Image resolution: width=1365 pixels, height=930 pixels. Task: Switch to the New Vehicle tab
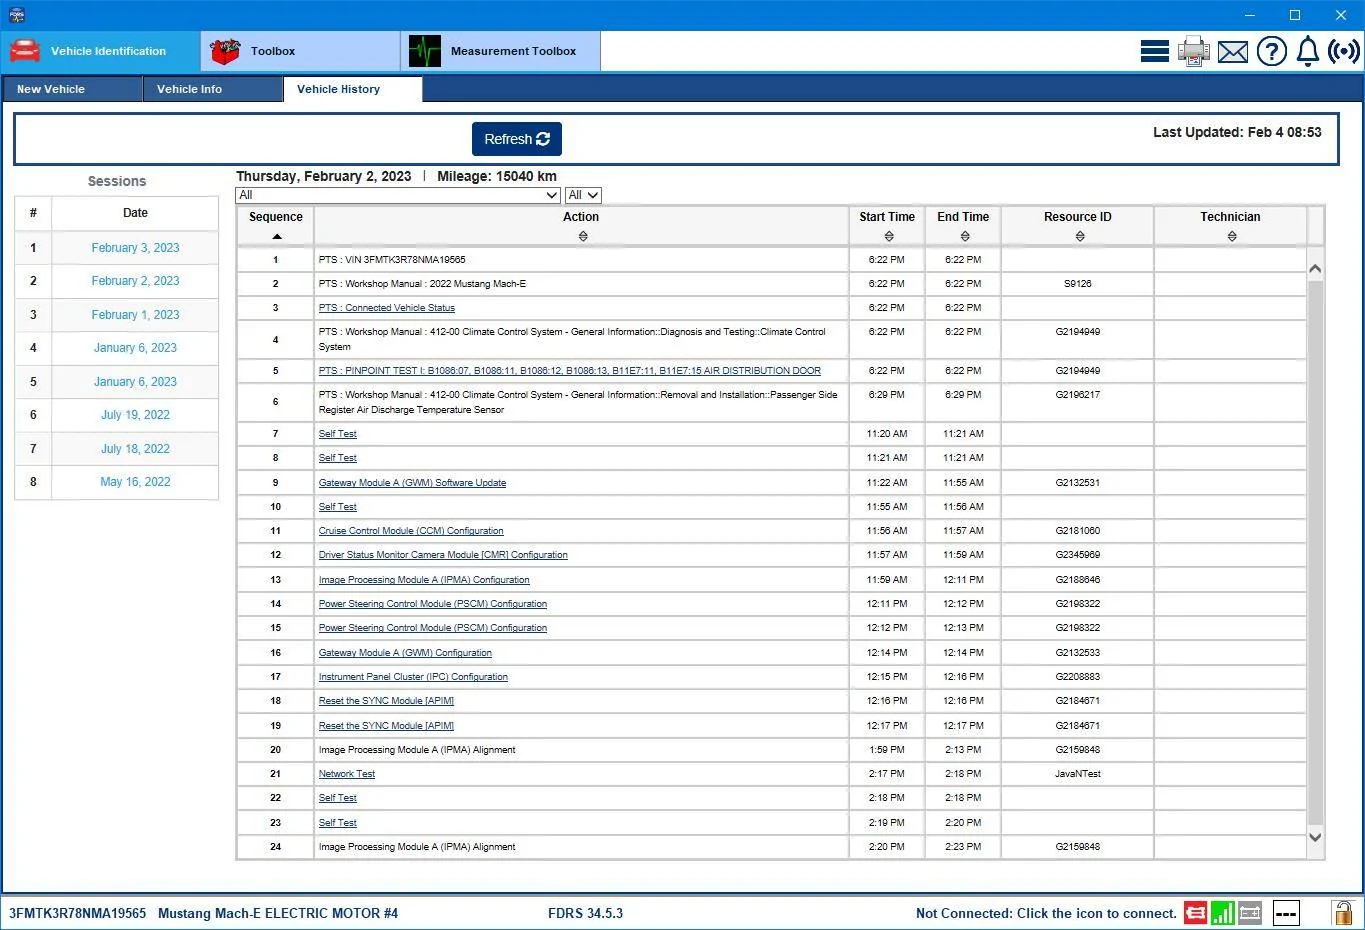click(x=72, y=89)
